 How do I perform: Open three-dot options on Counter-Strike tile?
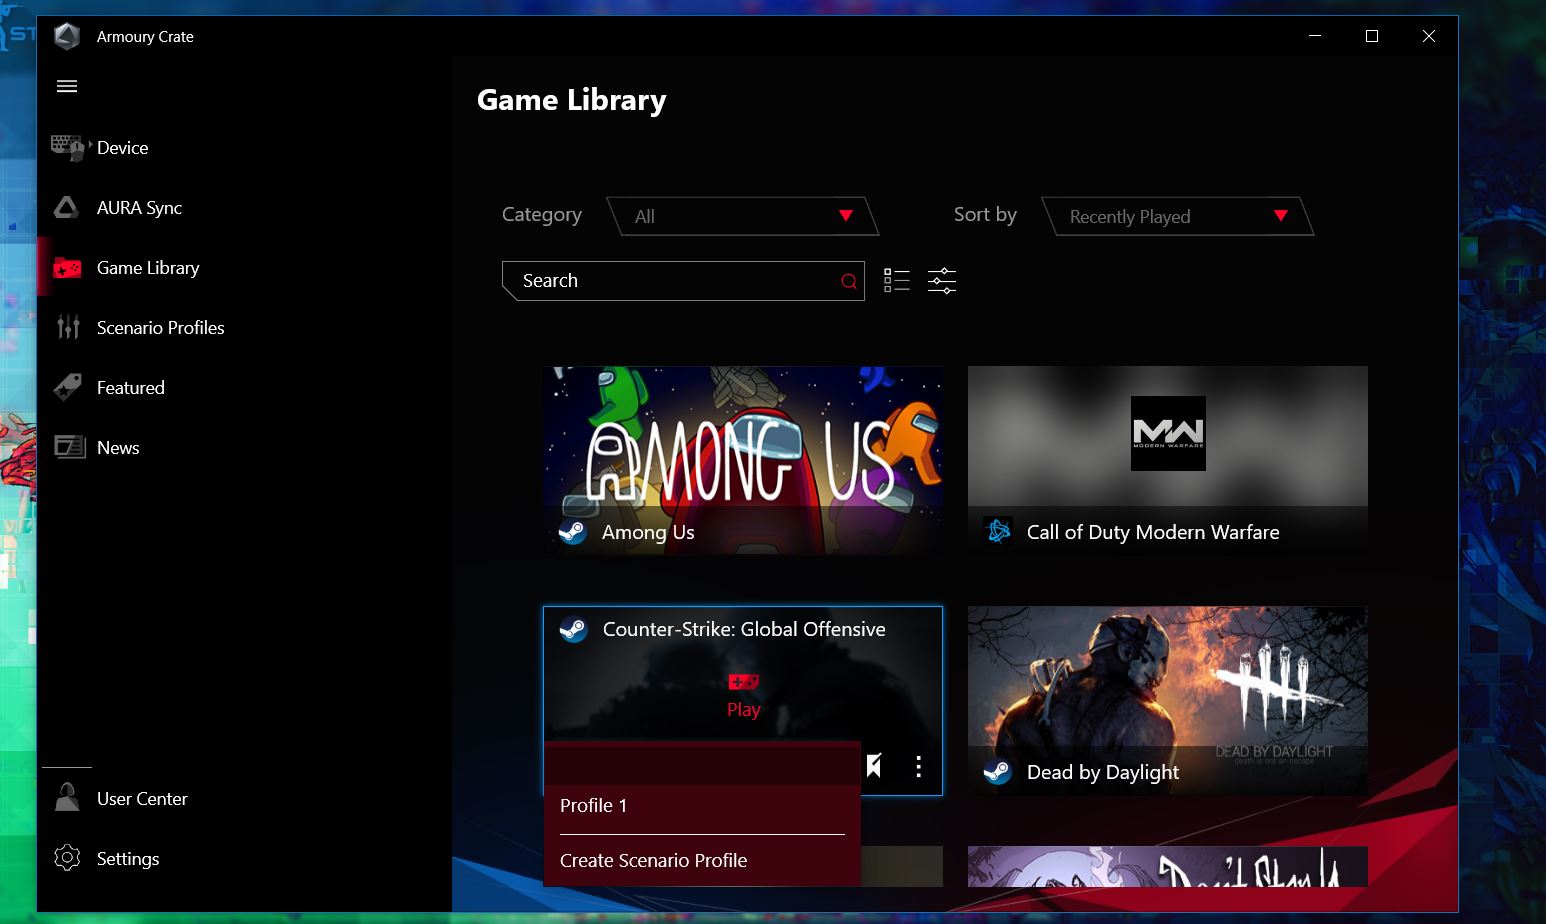click(x=918, y=767)
